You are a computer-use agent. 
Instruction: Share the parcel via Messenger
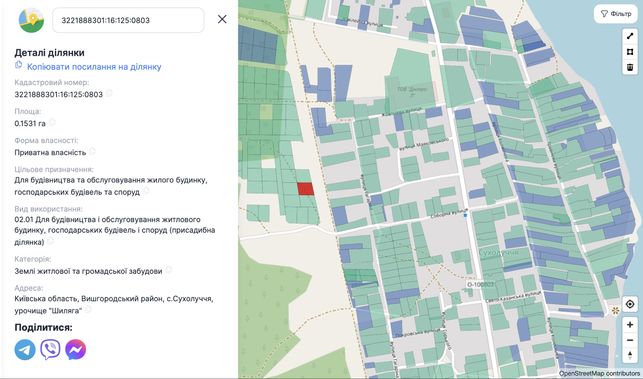tap(76, 349)
